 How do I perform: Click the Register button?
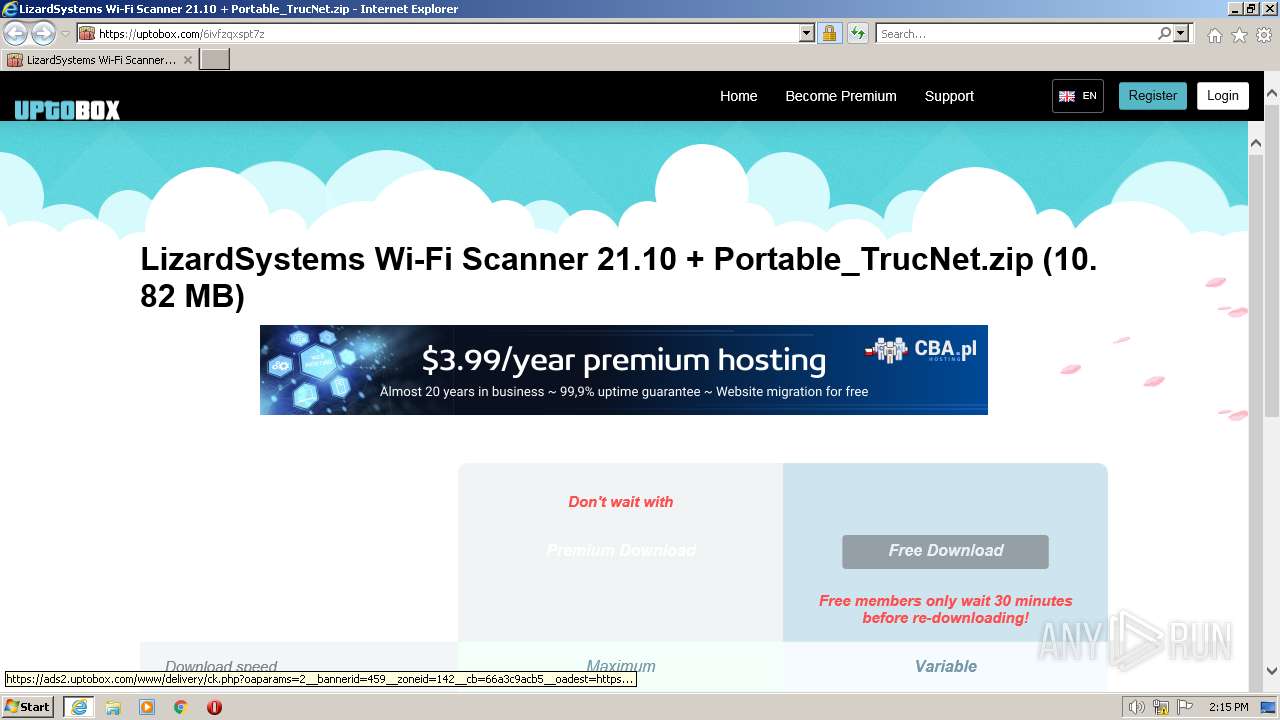(x=1152, y=96)
